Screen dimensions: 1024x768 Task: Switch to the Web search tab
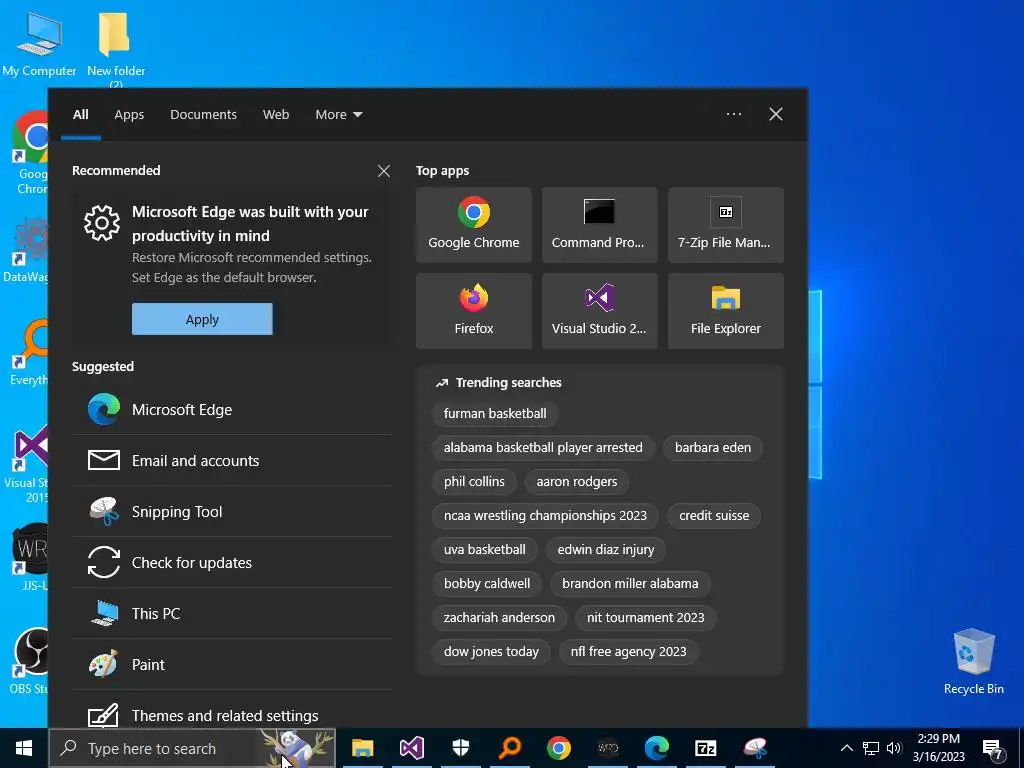click(x=276, y=114)
